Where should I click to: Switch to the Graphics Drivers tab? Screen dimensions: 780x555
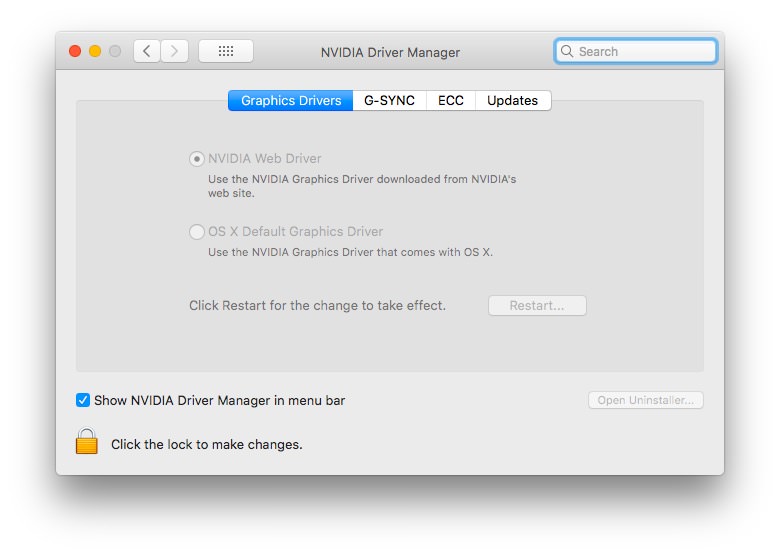pos(291,100)
